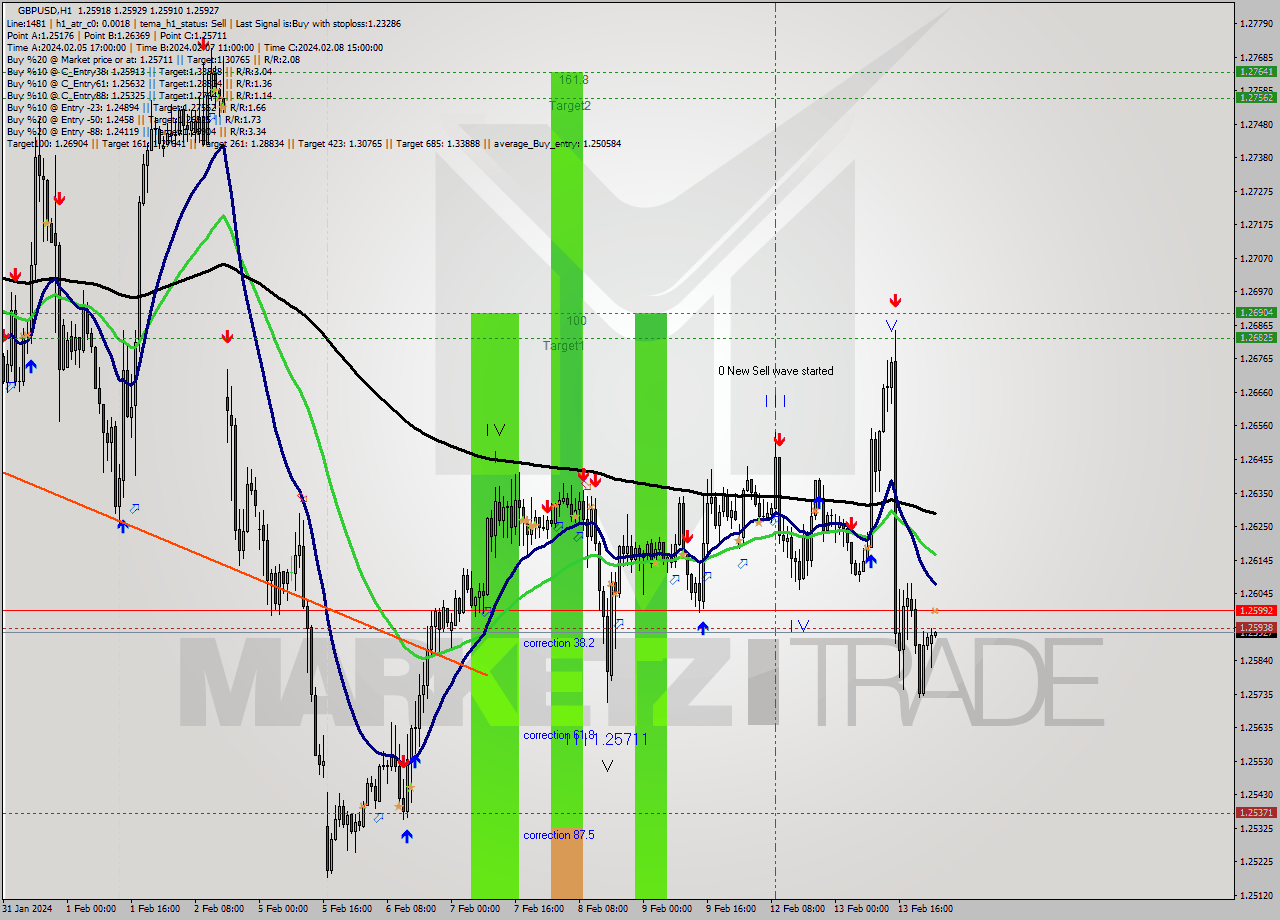Image resolution: width=1280 pixels, height=920 pixels.
Task: Click the red sell arrow above the V label
Action: coord(895,300)
